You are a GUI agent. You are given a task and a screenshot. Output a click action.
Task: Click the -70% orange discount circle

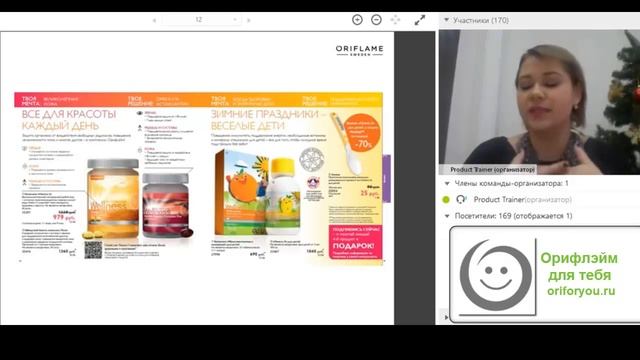click(x=362, y=133)
